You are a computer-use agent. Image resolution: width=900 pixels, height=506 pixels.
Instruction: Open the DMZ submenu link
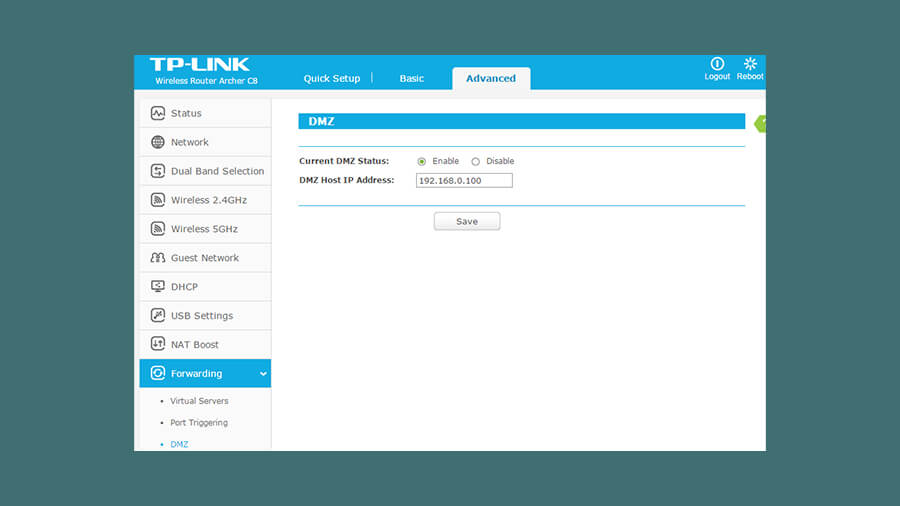click(x=179, y=444)
